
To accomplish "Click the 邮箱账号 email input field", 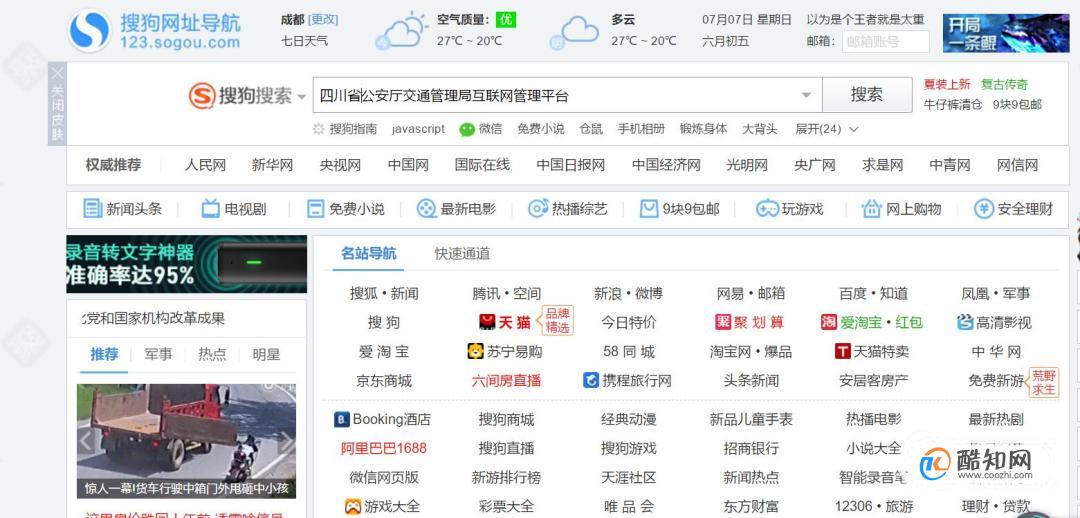I will [885, 42].
